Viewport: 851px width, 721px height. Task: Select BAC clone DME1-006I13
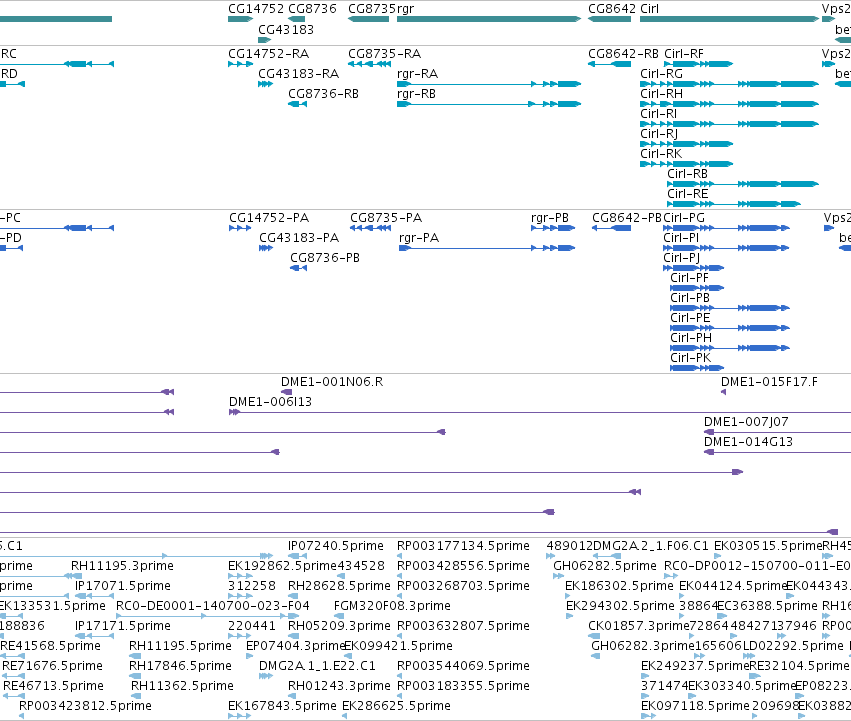pyautogui.click(x=270, y=403)
